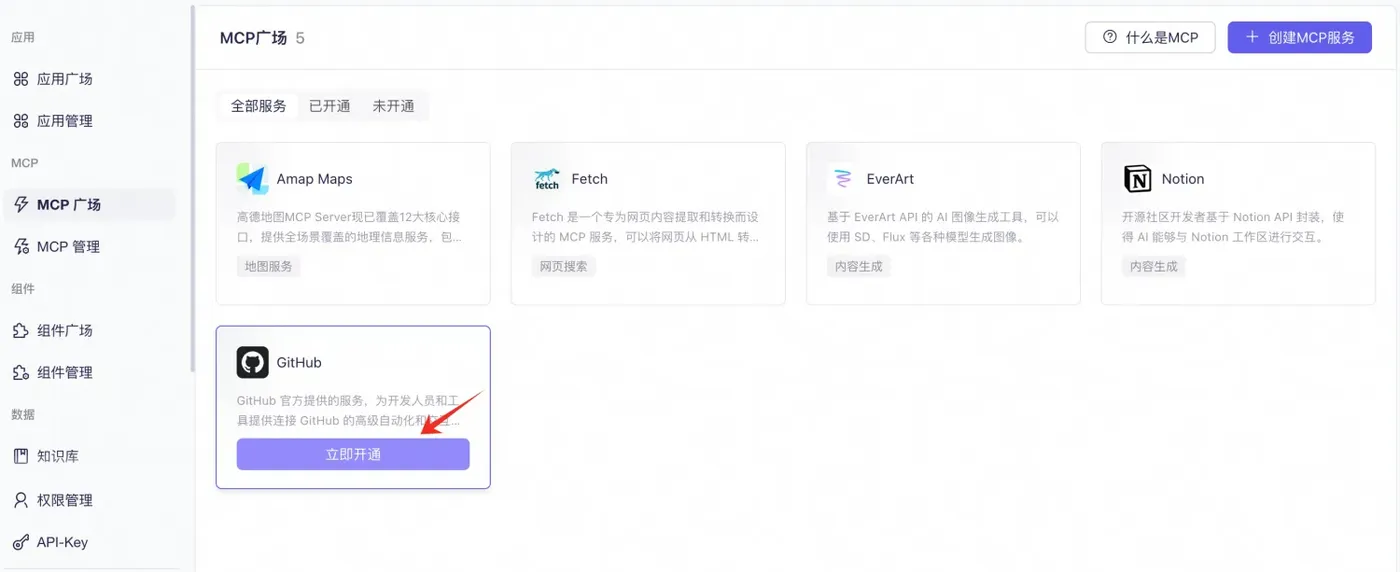Viewport: 1400px width, 572px height.
Task: Click the question mark icon in 什么是MCP
Action: click(1109, 38)
